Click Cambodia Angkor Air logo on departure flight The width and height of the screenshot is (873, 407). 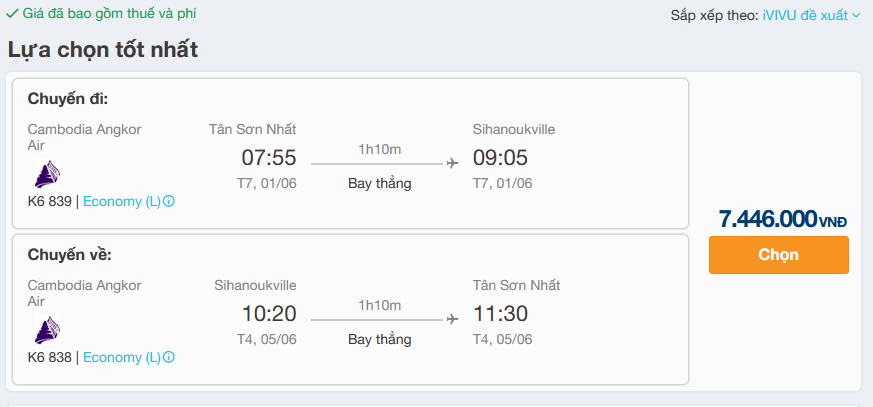tap(47, 174)
